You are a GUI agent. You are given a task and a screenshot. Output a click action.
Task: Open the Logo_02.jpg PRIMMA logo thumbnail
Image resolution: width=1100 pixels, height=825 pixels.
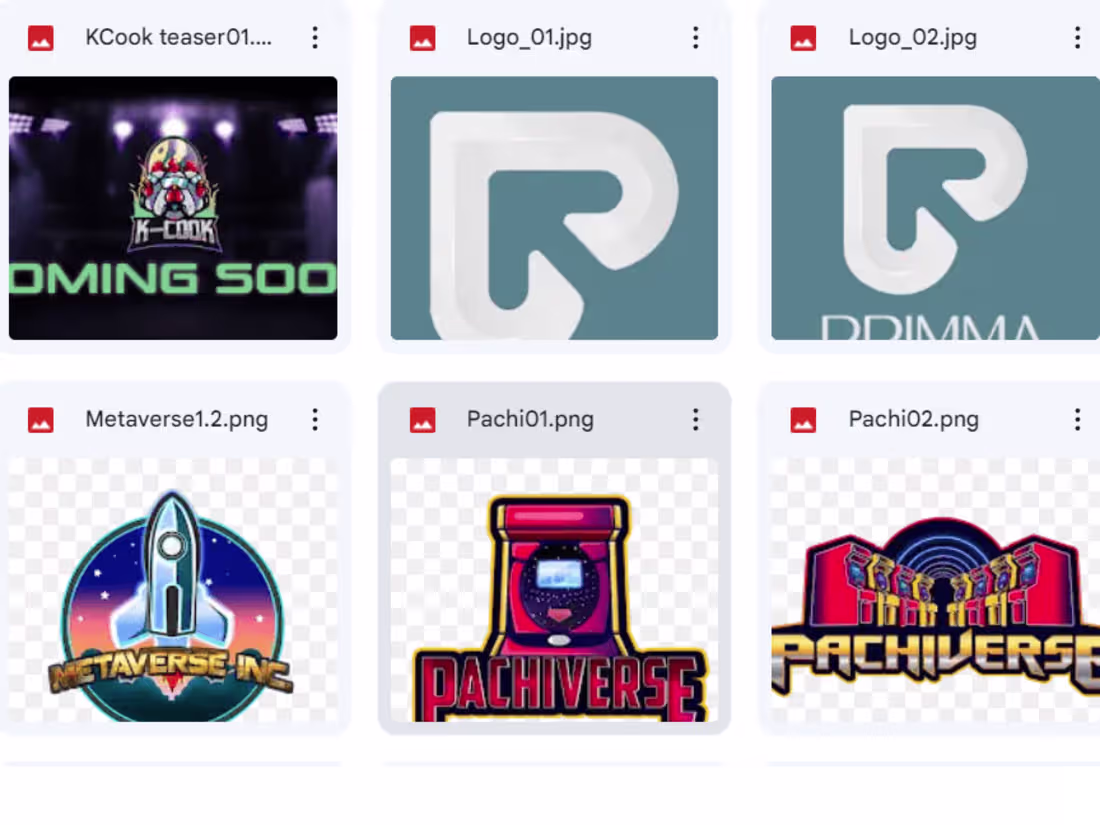point(934,205)
